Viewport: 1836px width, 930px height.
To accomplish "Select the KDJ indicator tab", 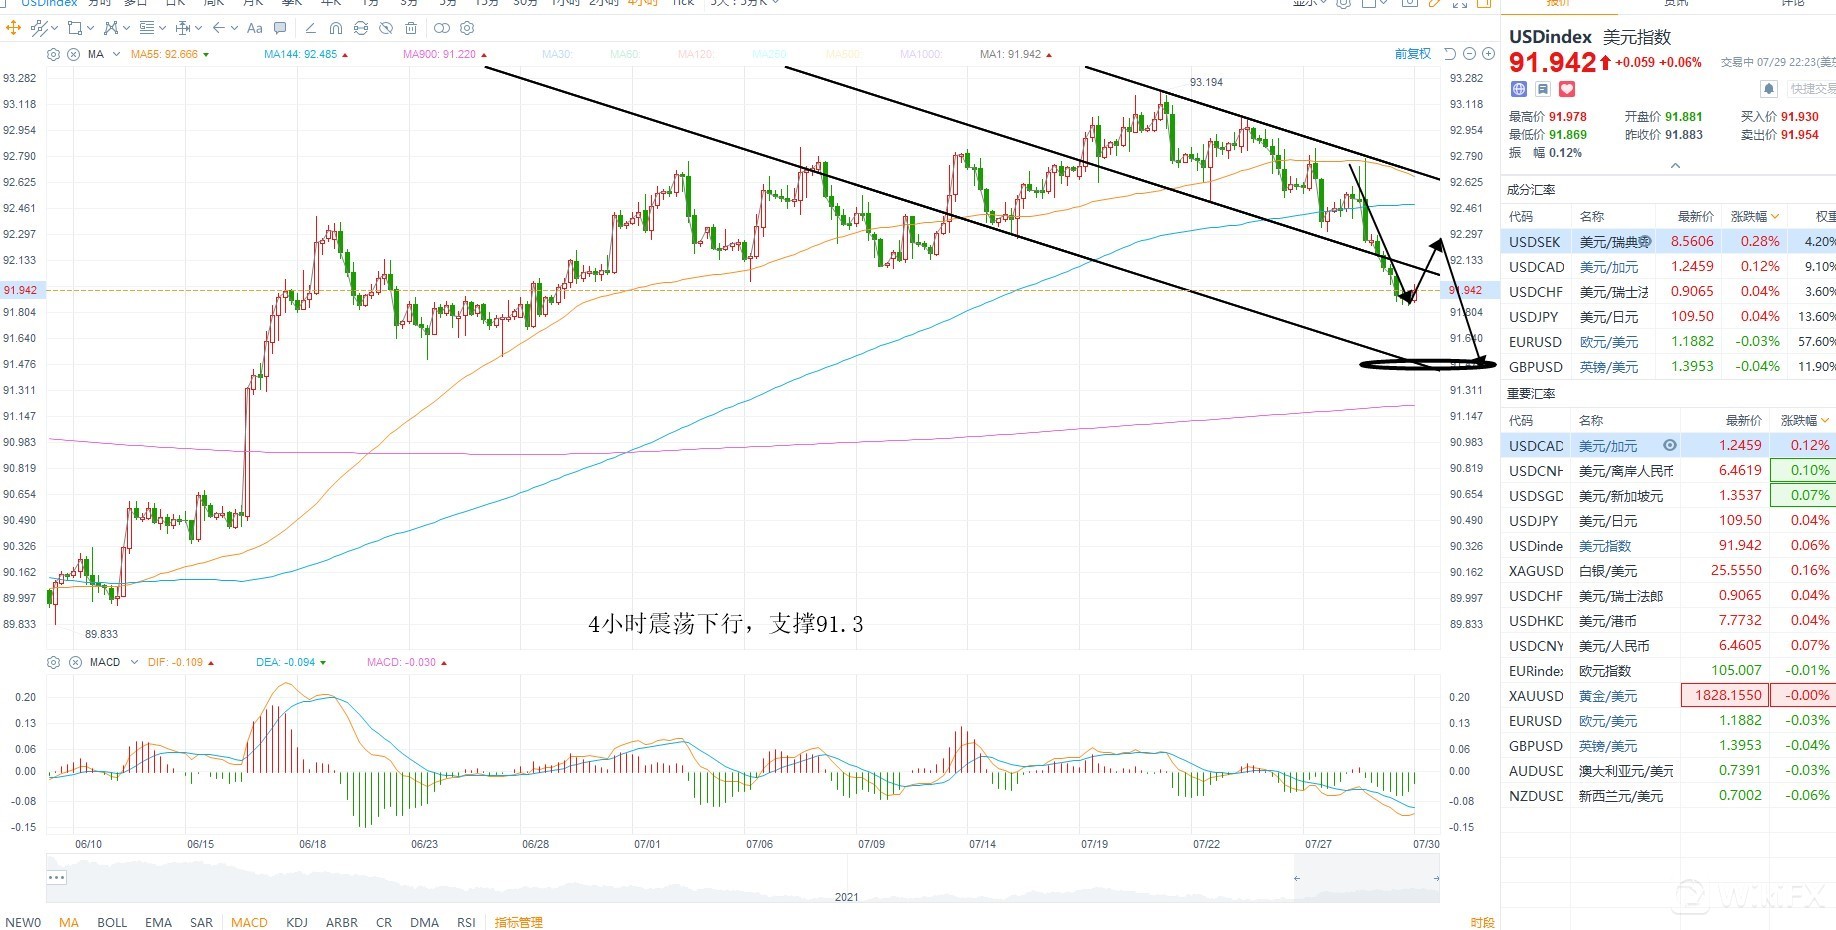I will [x=297, y=922].
